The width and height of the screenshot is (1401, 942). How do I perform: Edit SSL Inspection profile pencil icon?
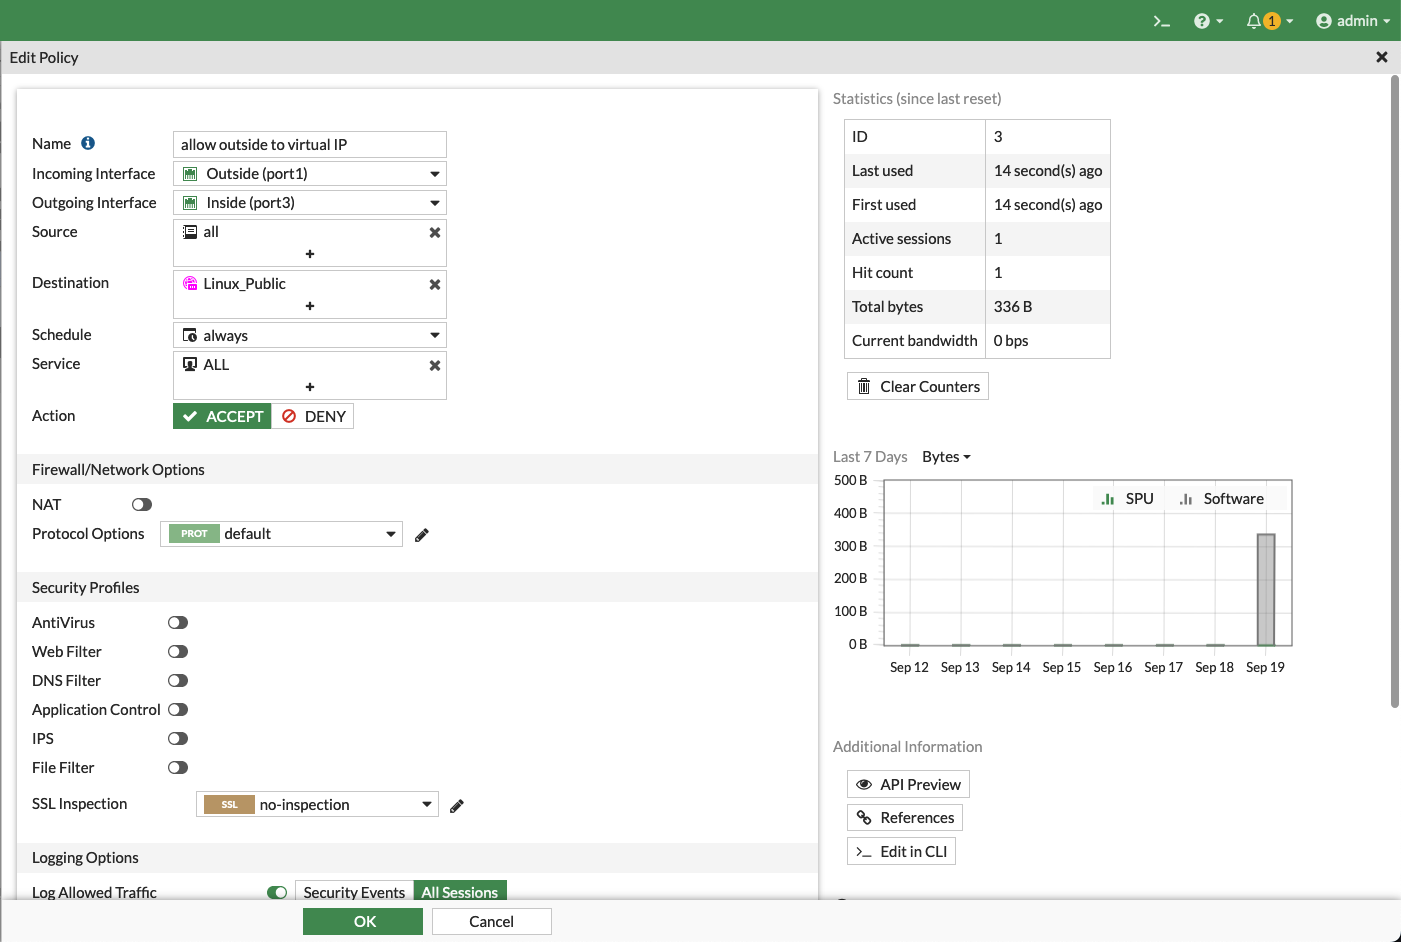457,806
